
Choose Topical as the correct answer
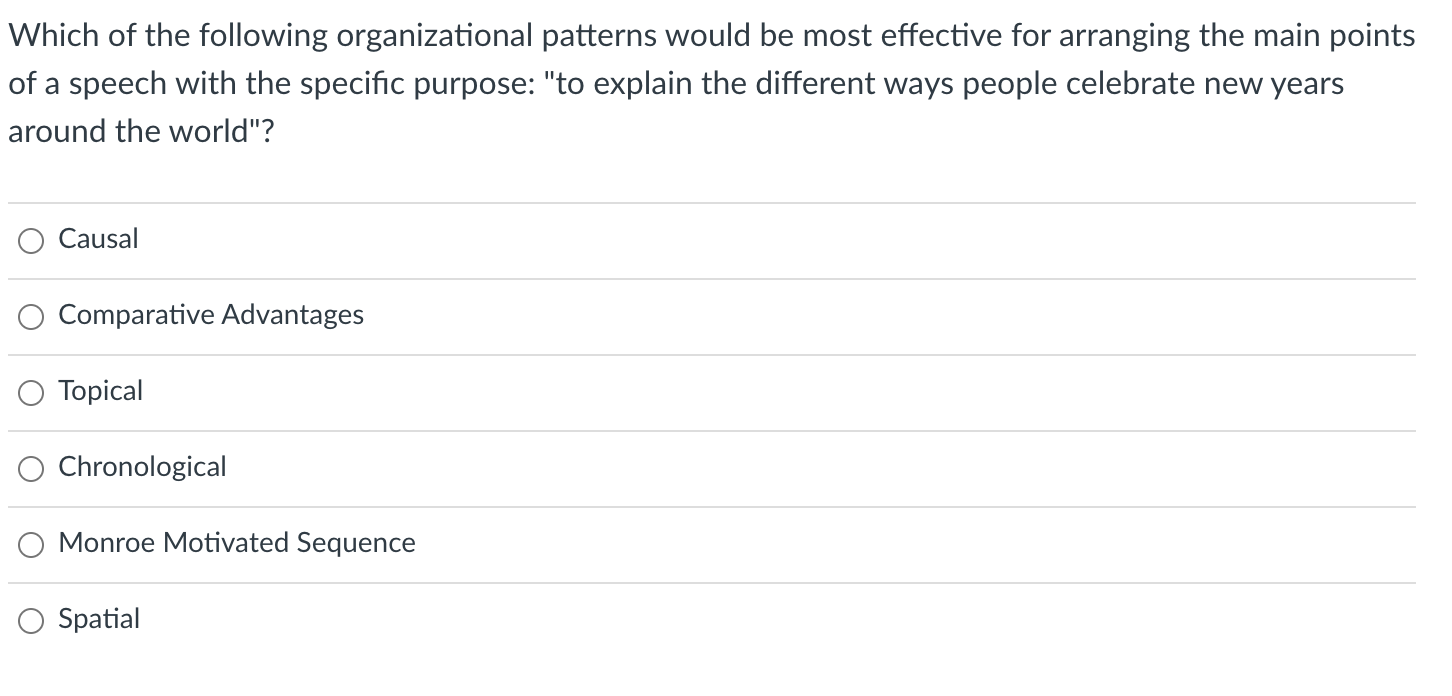(30, 392)
